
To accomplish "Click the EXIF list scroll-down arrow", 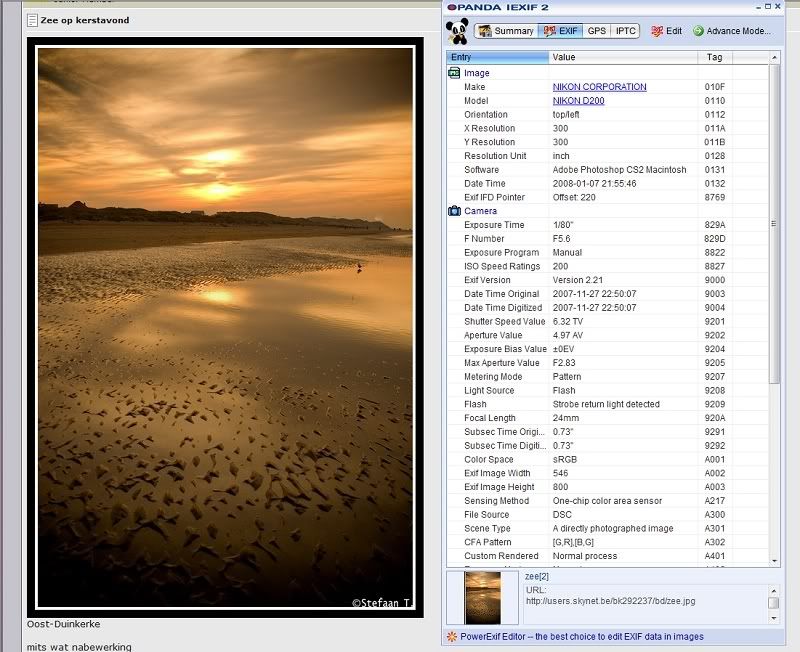I will coord(774,561).
